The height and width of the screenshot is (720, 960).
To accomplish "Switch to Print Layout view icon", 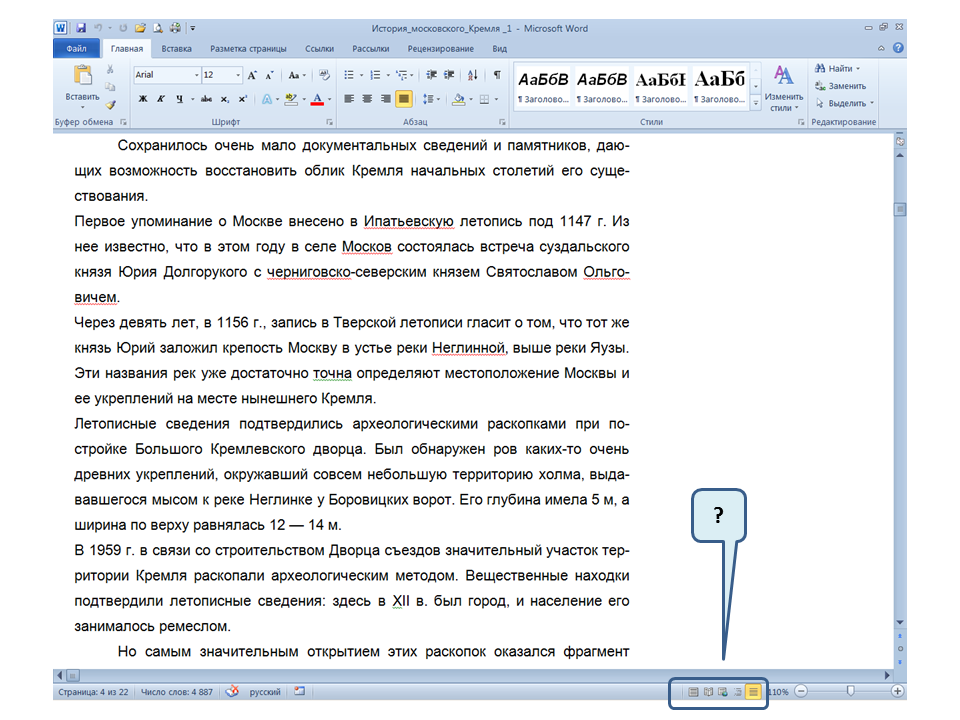I will 693,691.
